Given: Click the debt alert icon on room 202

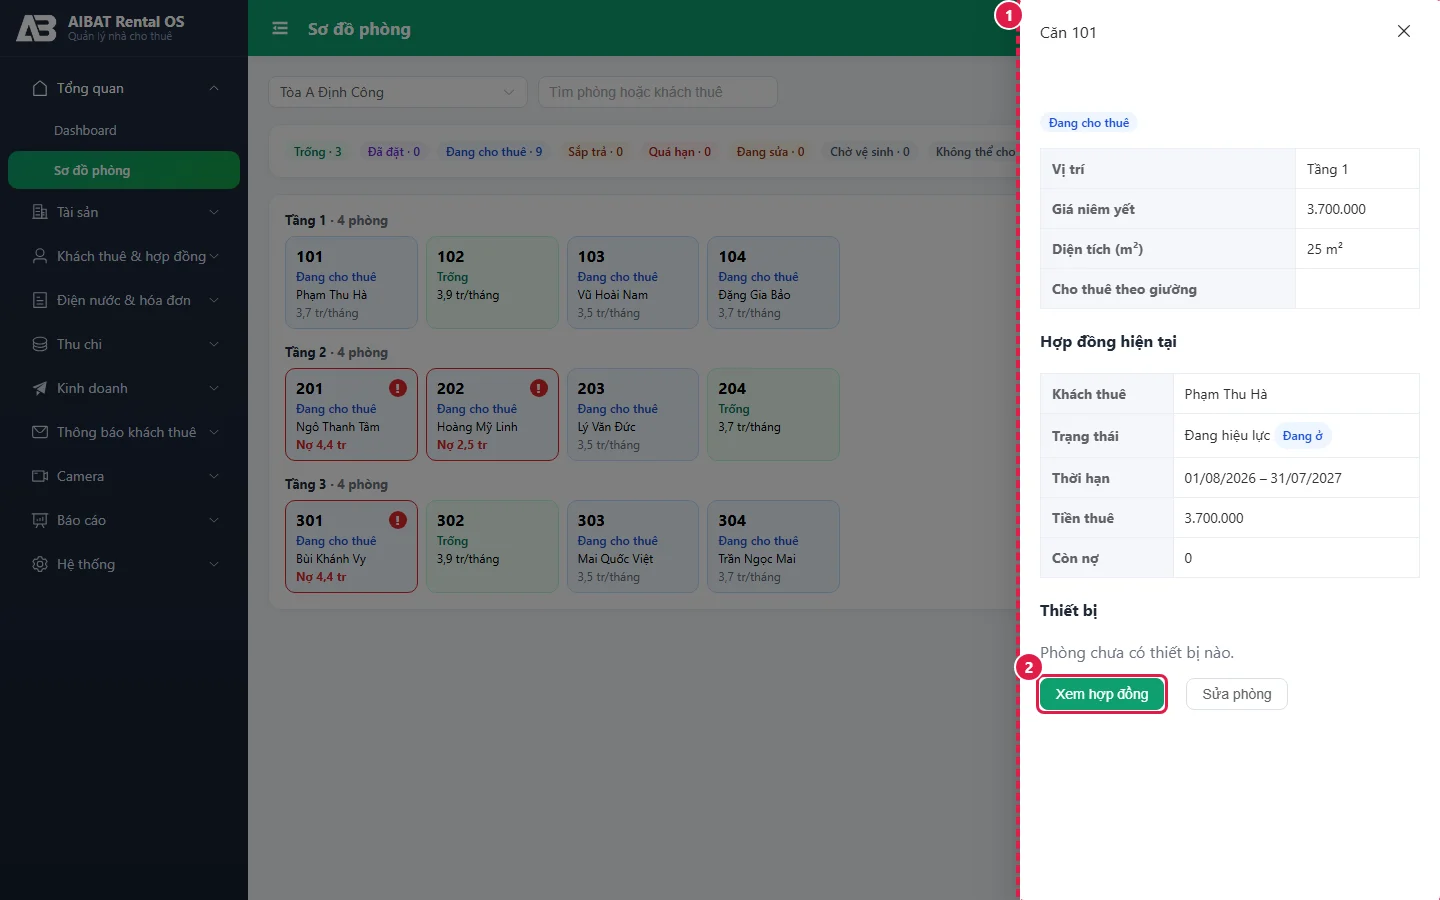Looking at the screenshot, I should pos(539,388).
